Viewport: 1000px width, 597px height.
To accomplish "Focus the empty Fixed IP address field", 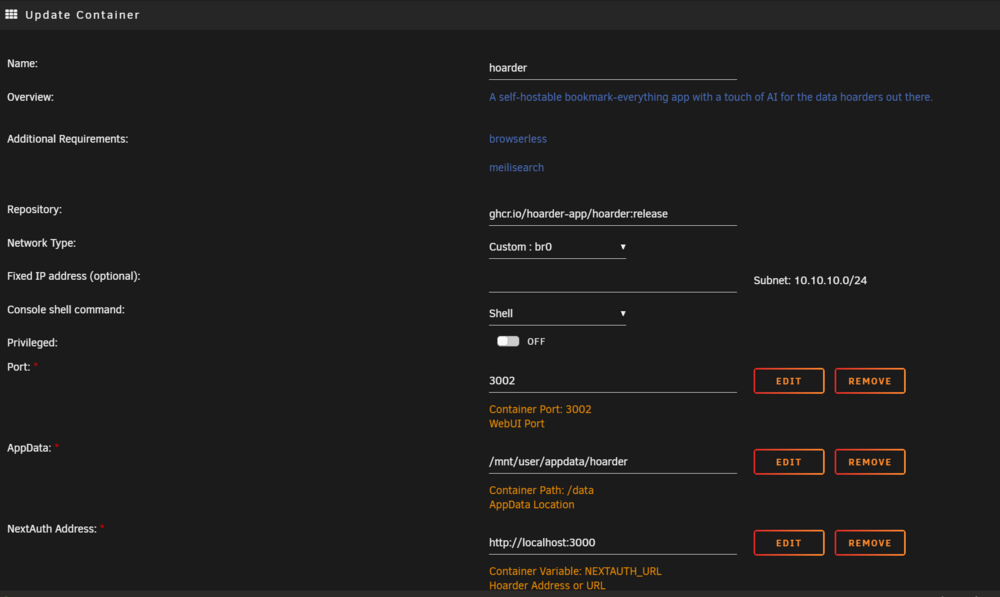I will pos(612,281).
